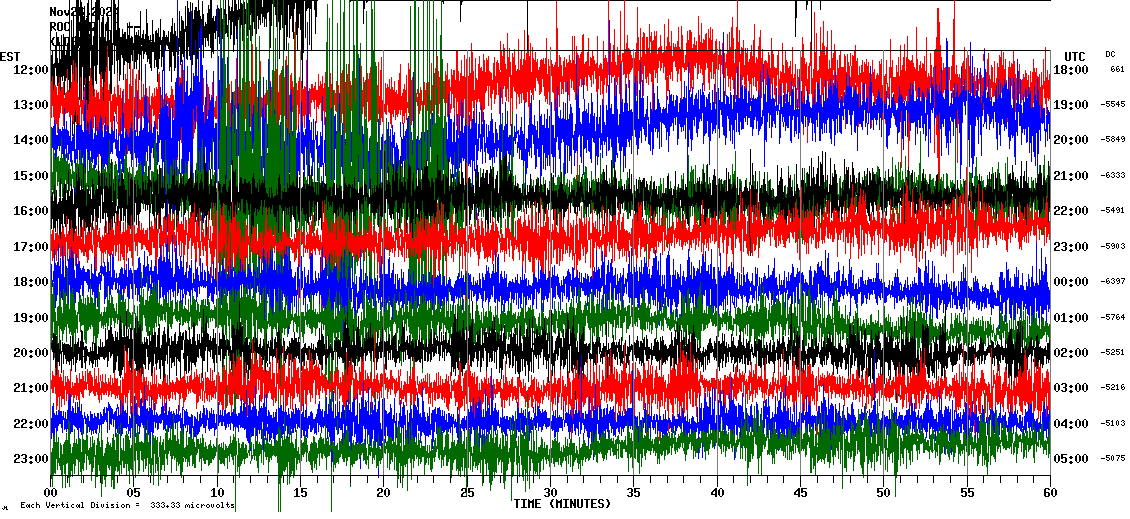Select the 00:00 UTC time label
Viewport: 1130px width, 519px height.
(x=1072, y=282)
